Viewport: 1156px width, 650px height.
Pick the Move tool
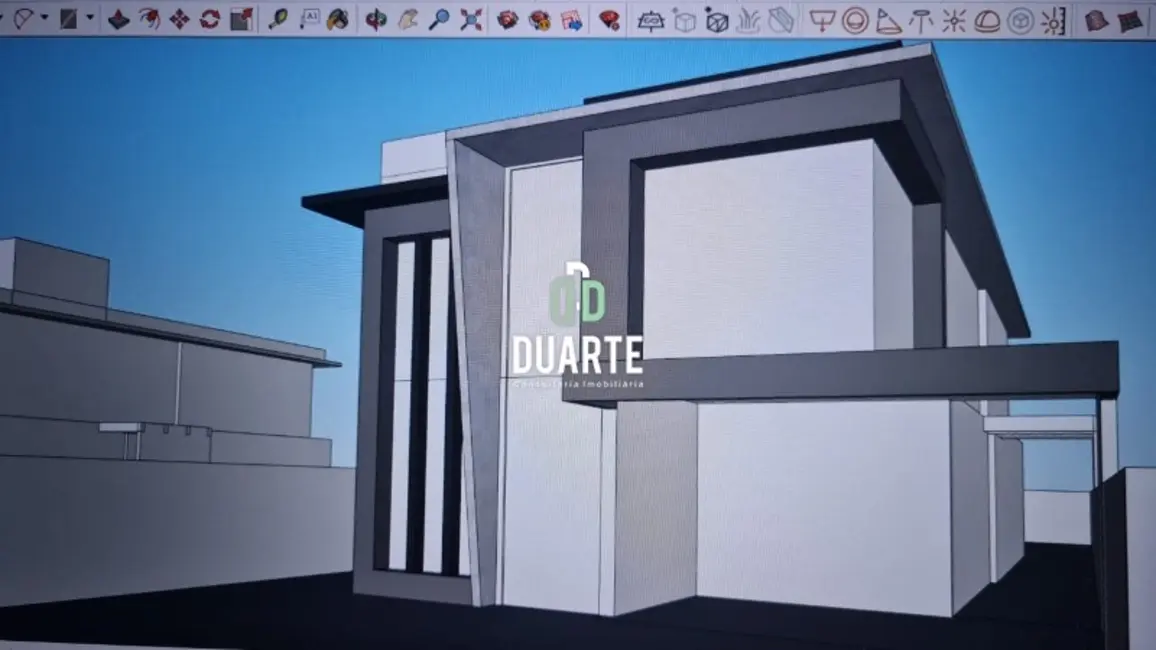pyautogui.click(x=180, y=18)
